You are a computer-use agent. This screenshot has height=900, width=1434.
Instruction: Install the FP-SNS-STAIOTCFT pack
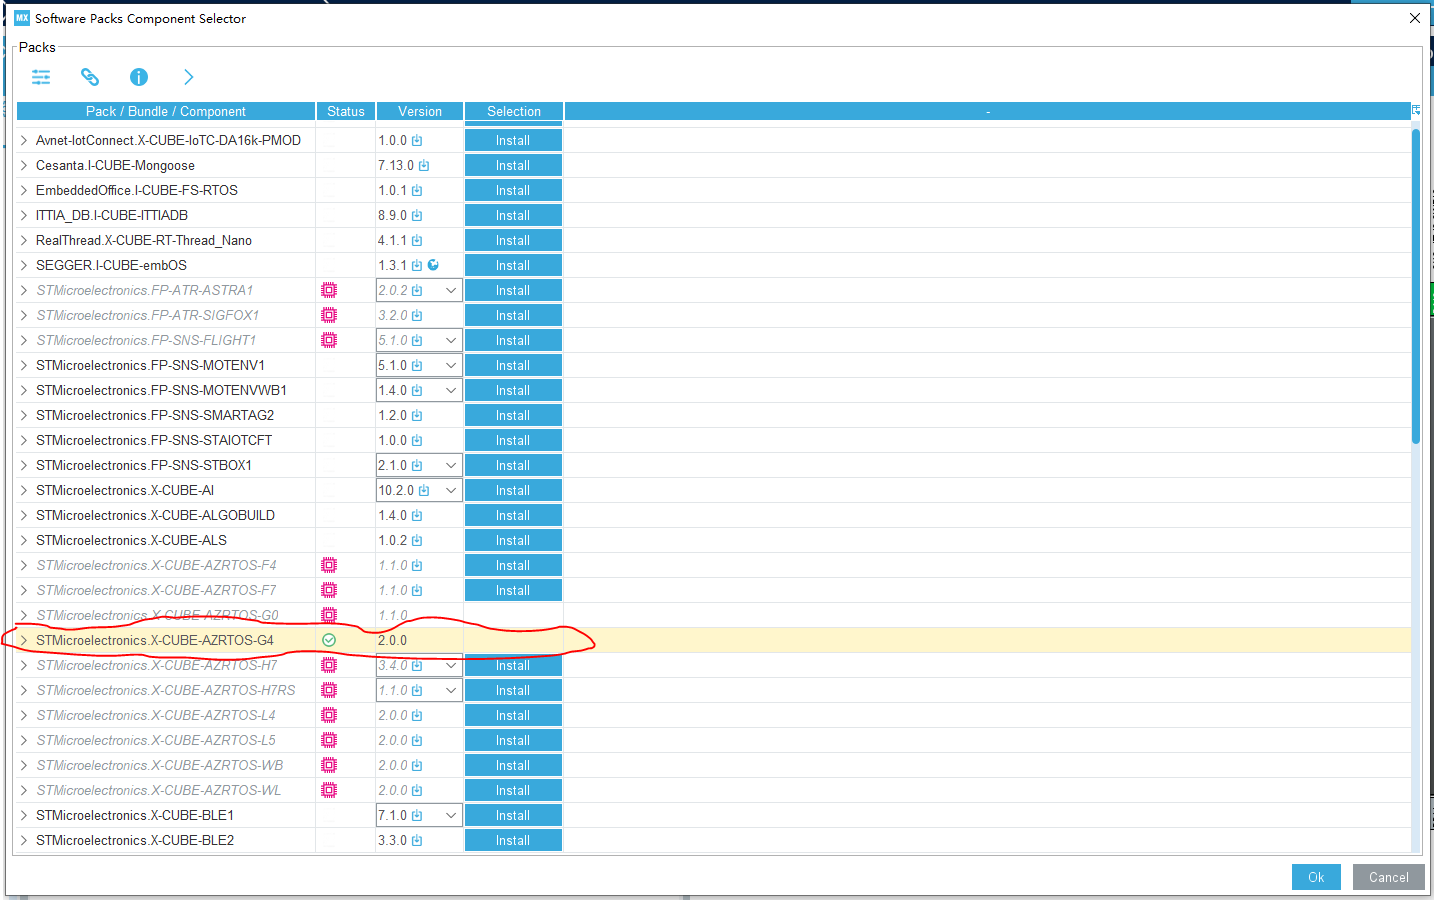[x=513, y=440]
